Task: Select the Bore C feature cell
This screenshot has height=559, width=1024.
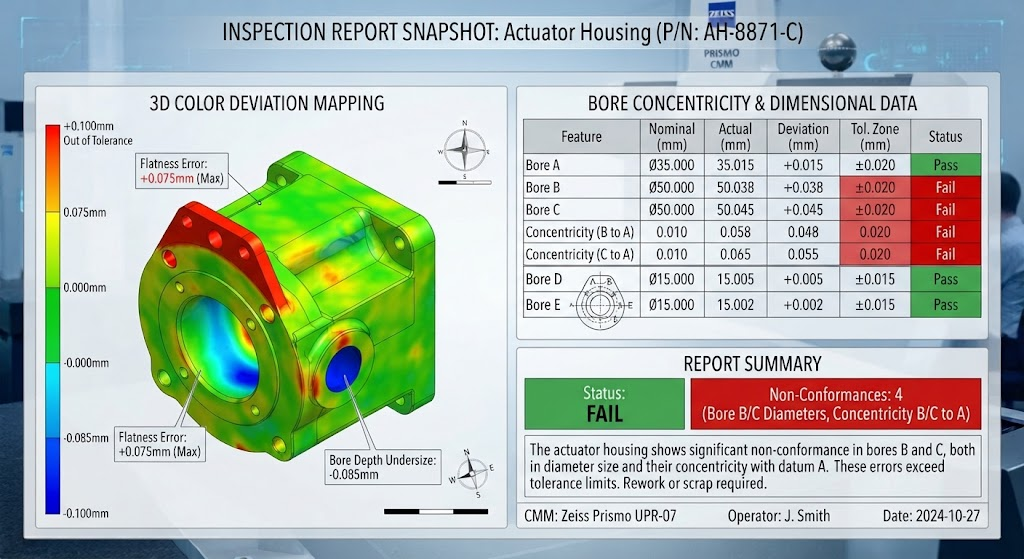Action: click(581, 210)
